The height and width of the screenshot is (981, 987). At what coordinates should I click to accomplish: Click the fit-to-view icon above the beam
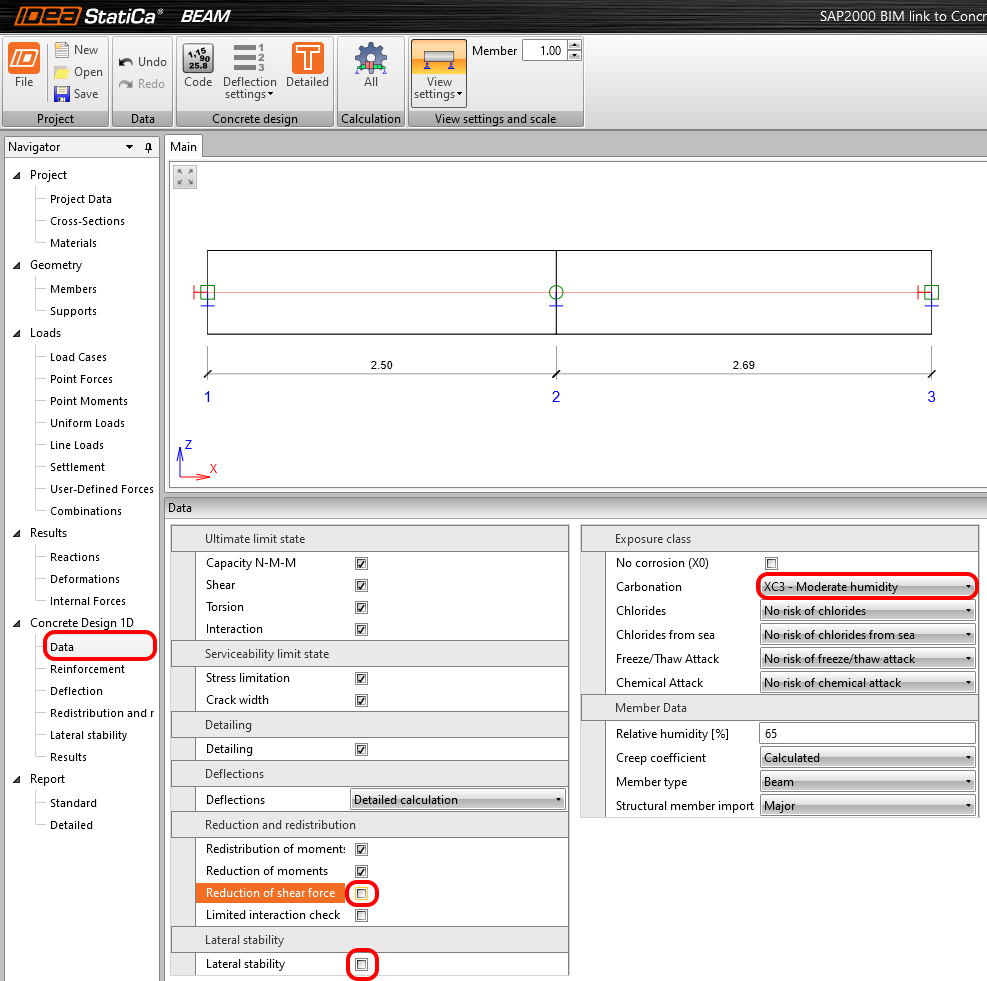click(184, 177)
